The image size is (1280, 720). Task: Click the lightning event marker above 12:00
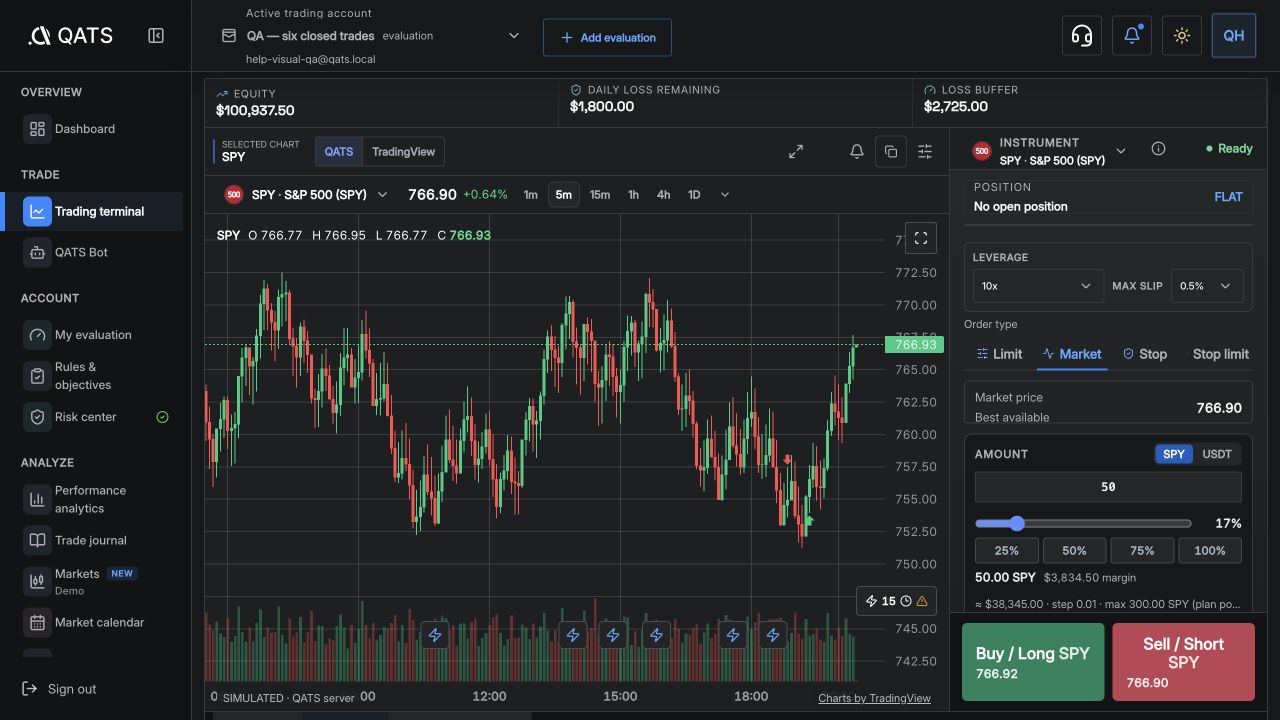click(x=435, y=635)
